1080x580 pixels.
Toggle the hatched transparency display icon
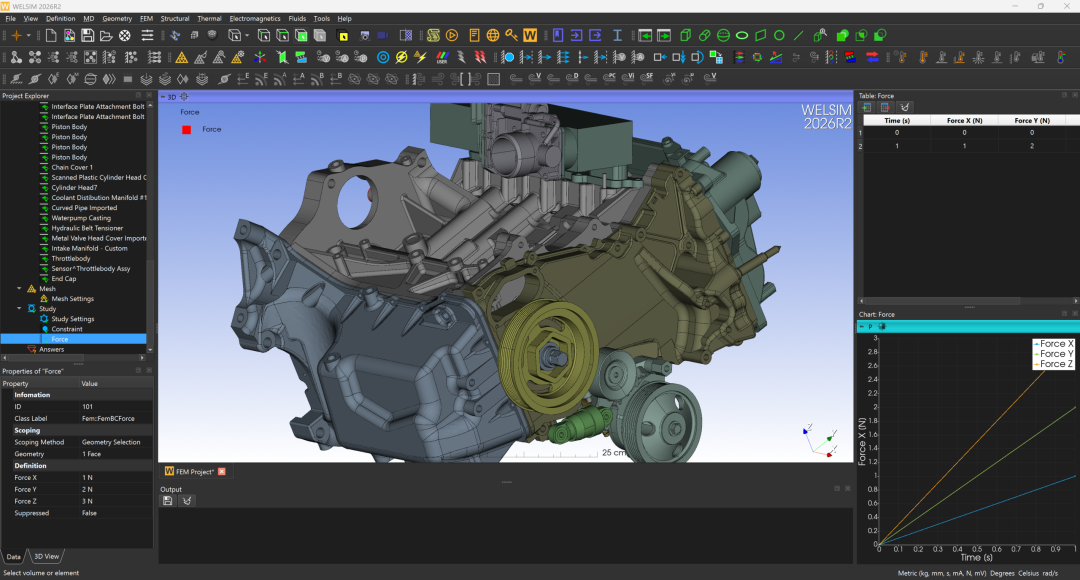coord(406,35)
